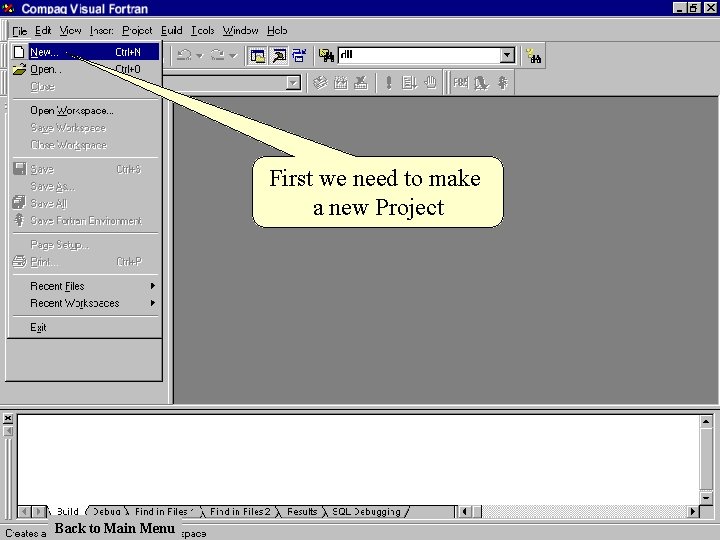This screenshot has height=540, width=720.
Task: Close the output pane with X button
Action: click(8, 418)
